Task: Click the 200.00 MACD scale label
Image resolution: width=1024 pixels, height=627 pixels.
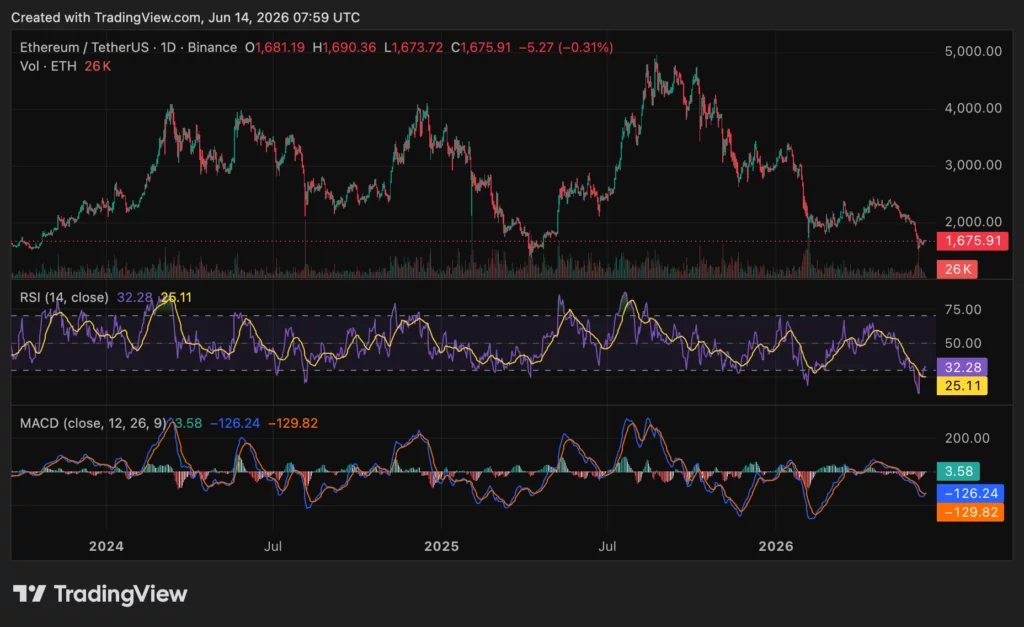Action: point(967,438)
